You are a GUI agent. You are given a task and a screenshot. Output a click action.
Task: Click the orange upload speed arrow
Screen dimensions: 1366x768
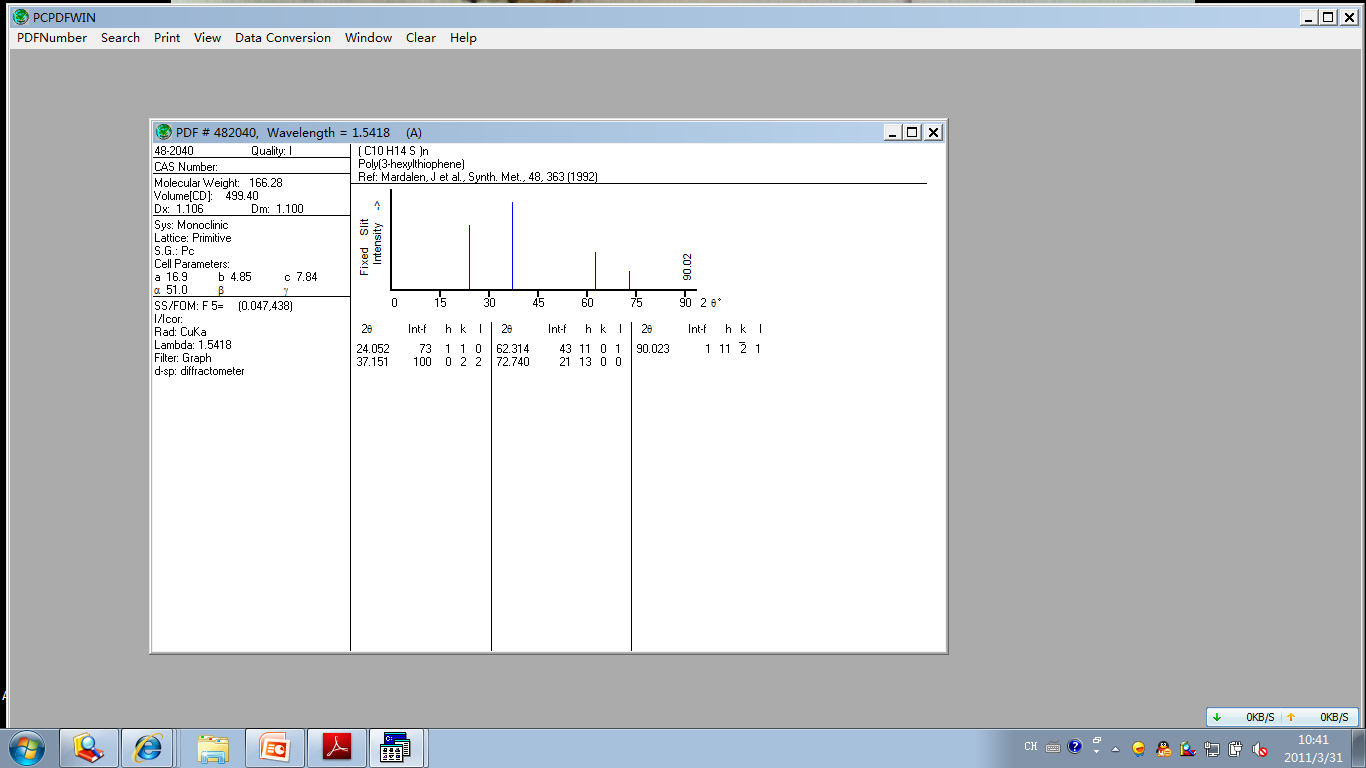1291,717
